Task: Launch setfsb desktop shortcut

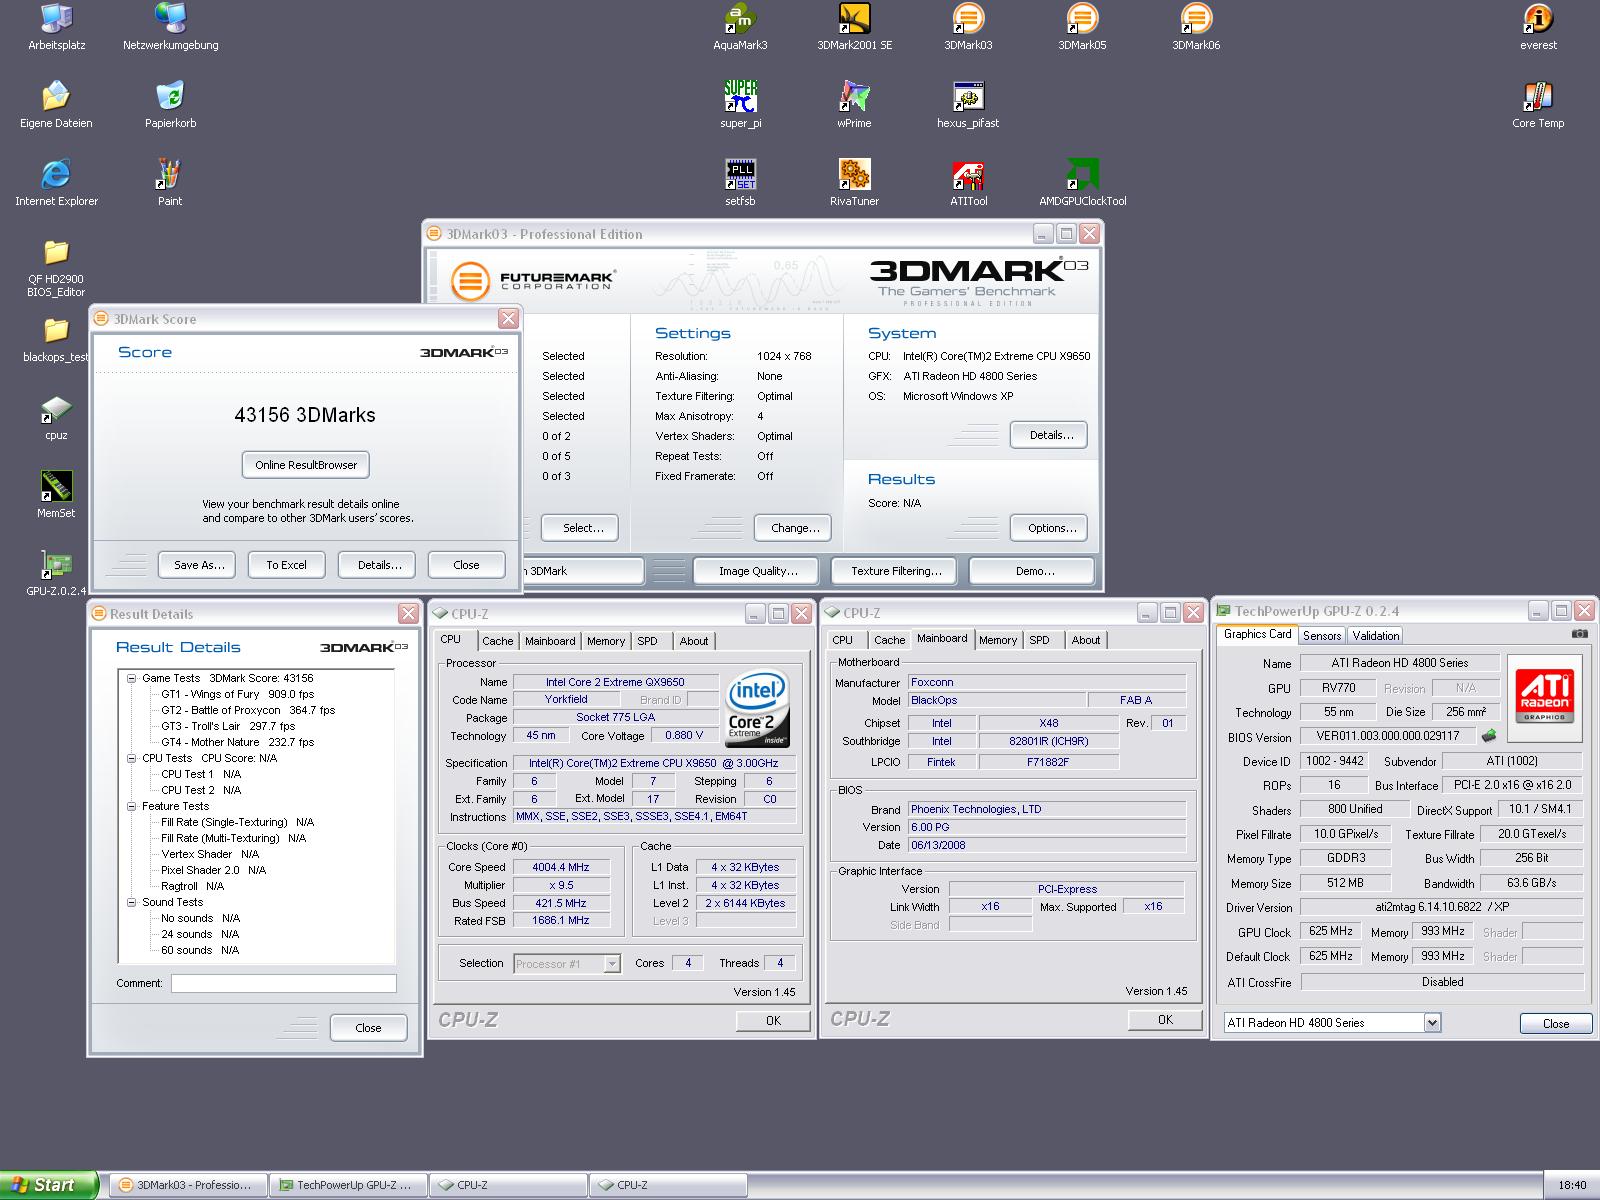Action: pos(740,183)
